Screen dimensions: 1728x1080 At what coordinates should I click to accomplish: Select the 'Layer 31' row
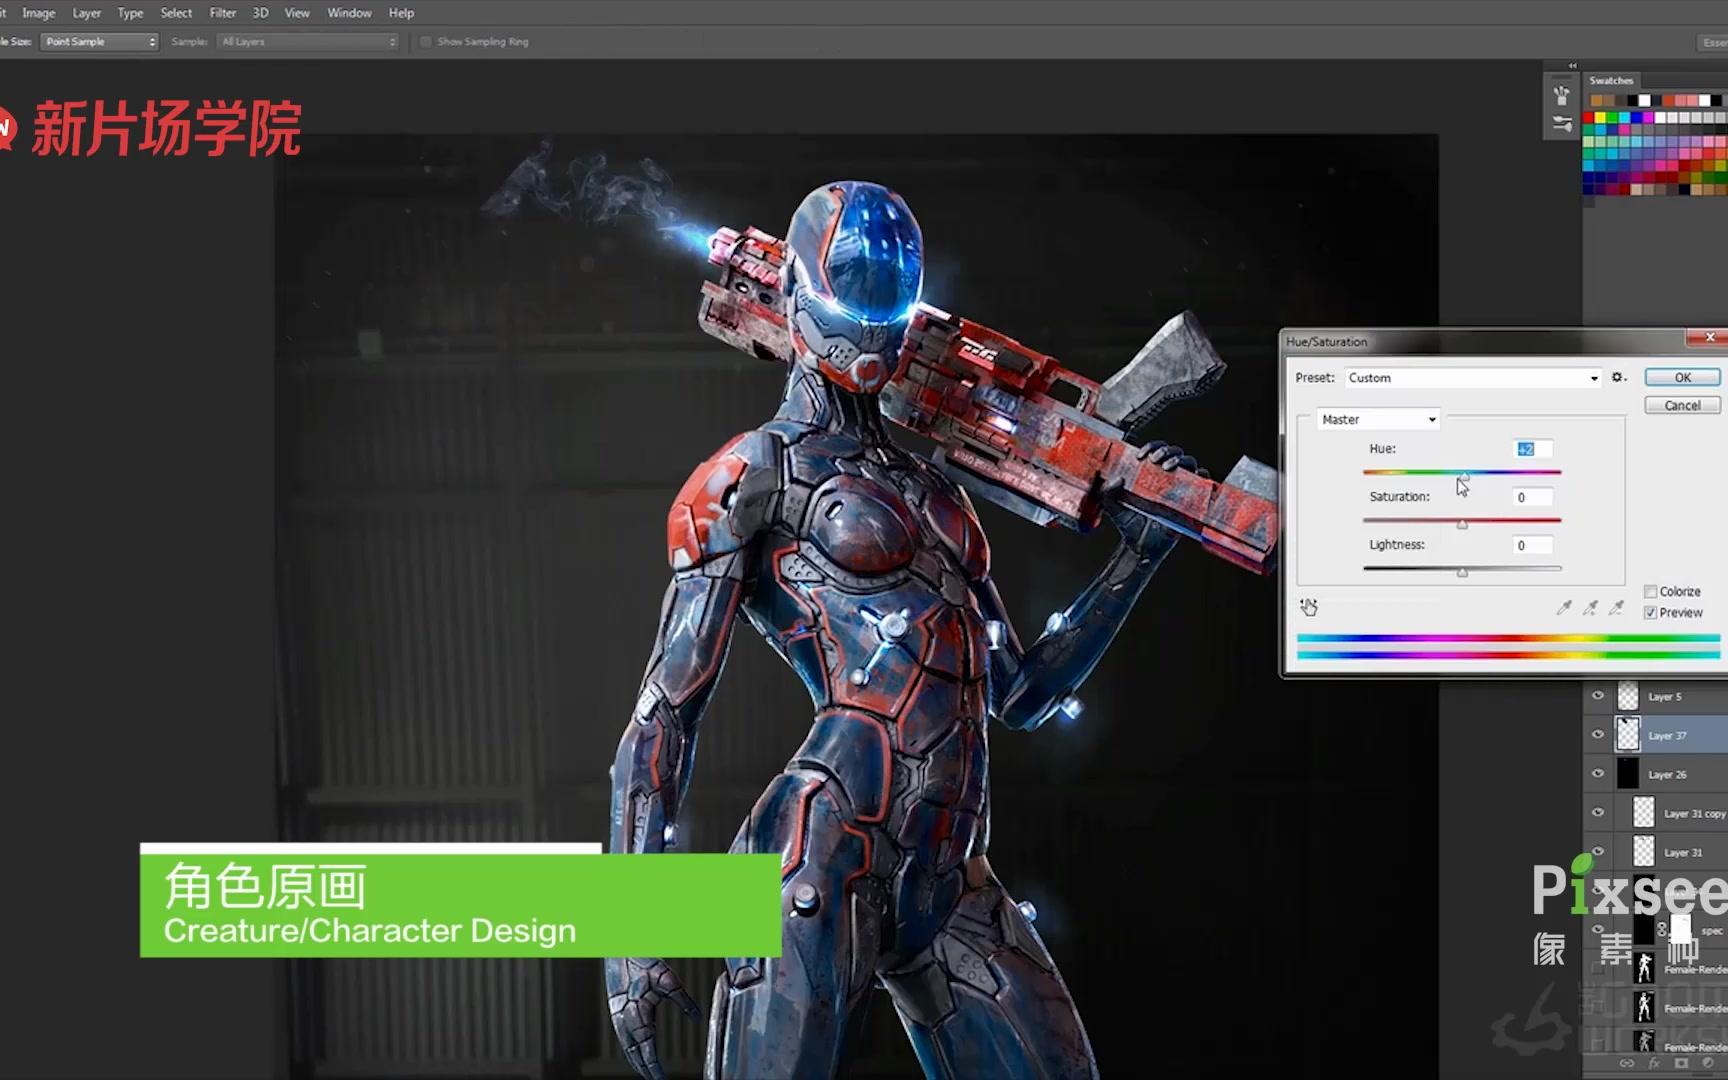1656,852
